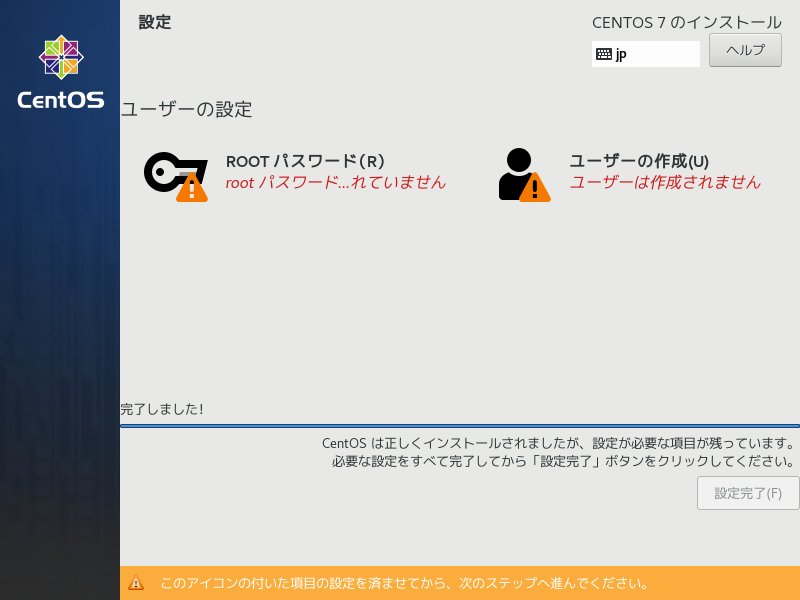The height and width of the screenshot is (600, 800).
Task: Click the 設定 title label
Action: (155, 22)
